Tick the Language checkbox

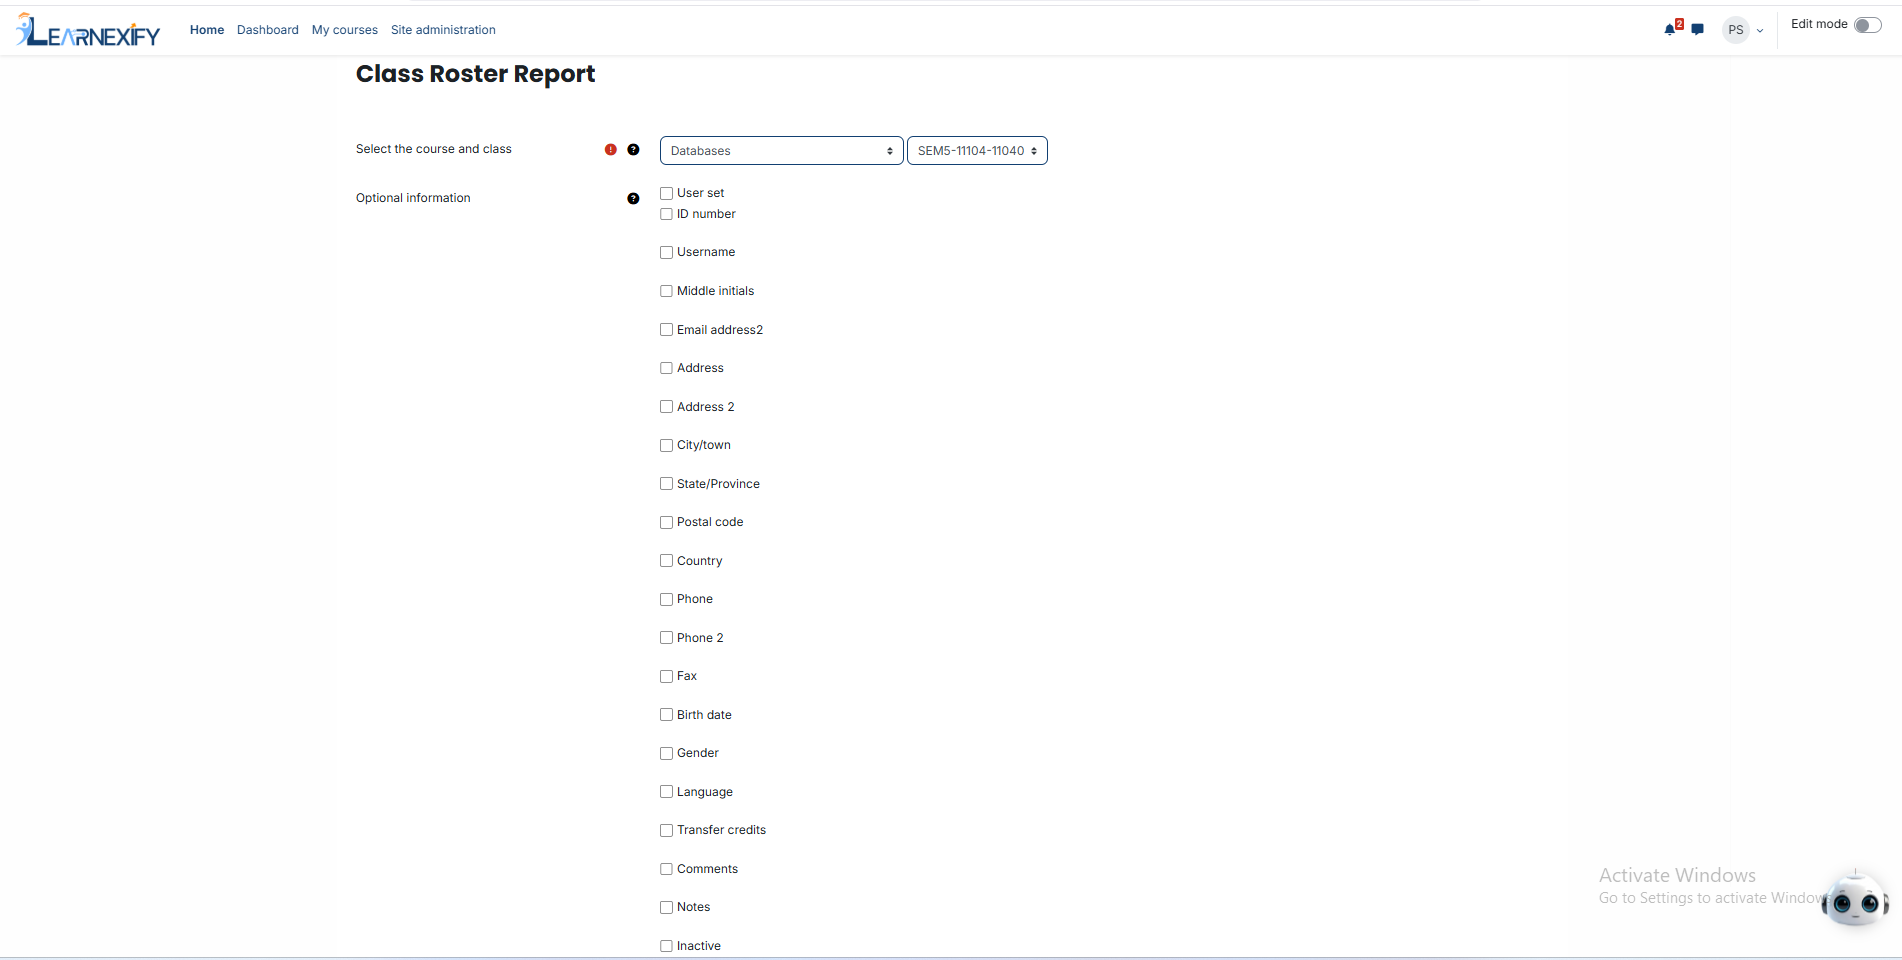click(x=666, y=791)
